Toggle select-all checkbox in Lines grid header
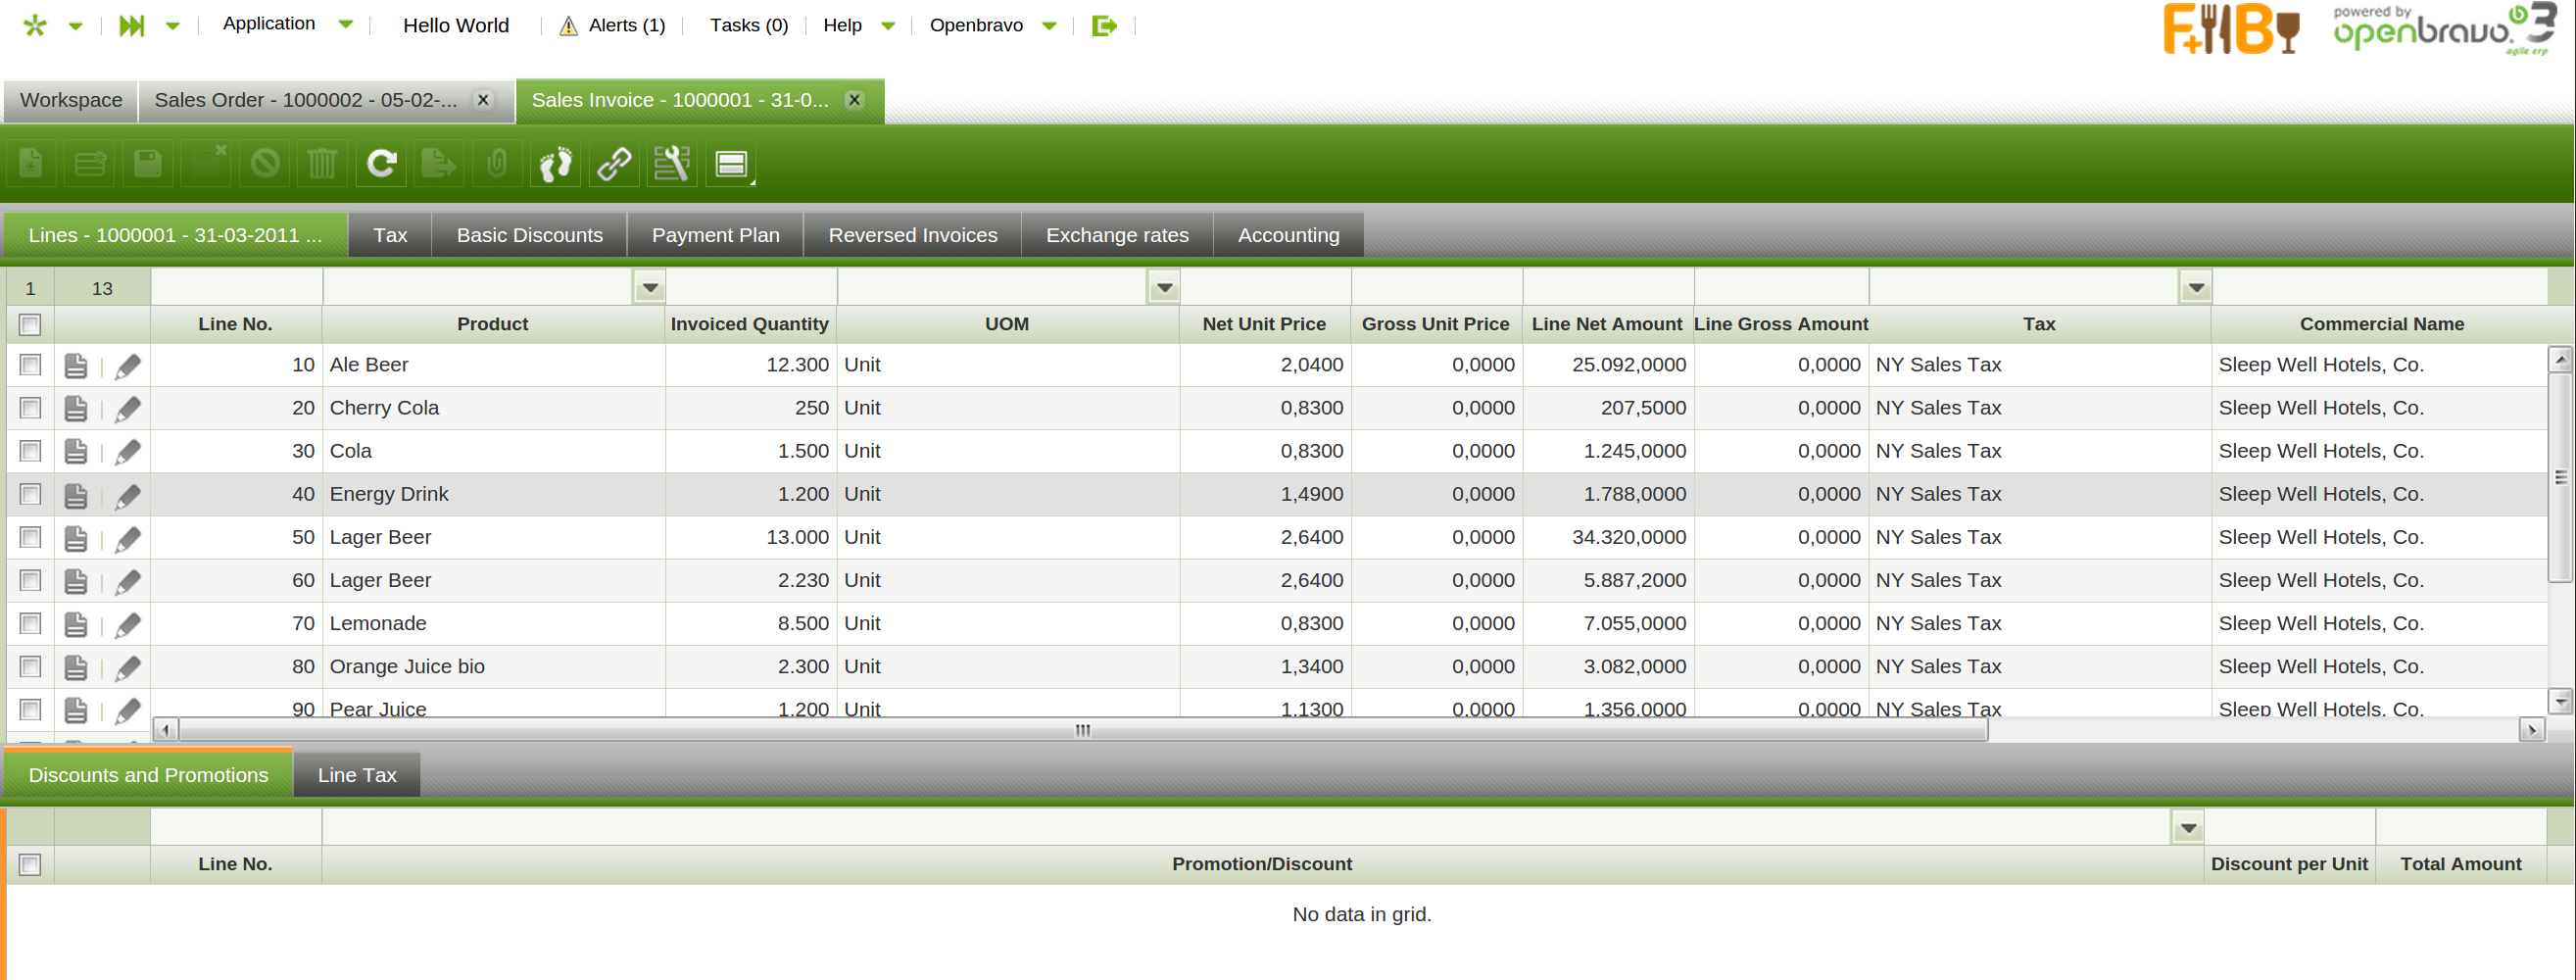 (30, 324)
